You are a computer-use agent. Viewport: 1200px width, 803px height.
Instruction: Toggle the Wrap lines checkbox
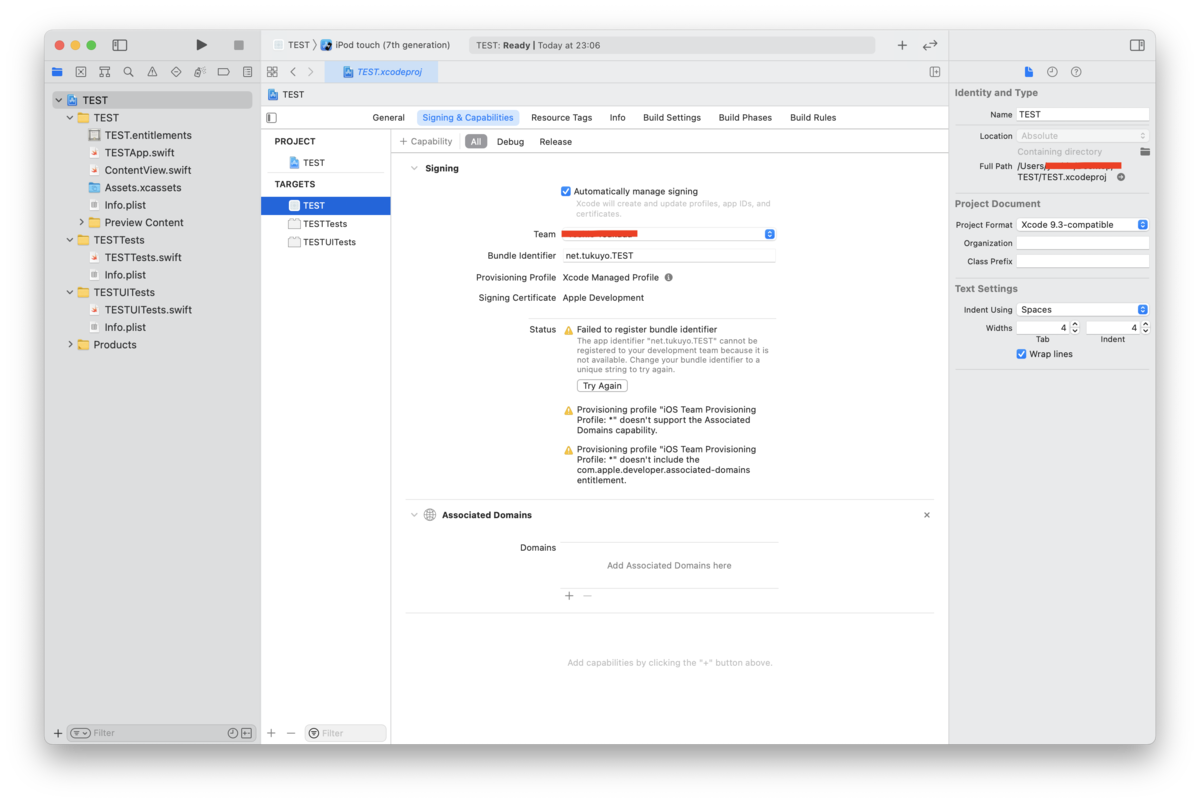[1021, 354]
